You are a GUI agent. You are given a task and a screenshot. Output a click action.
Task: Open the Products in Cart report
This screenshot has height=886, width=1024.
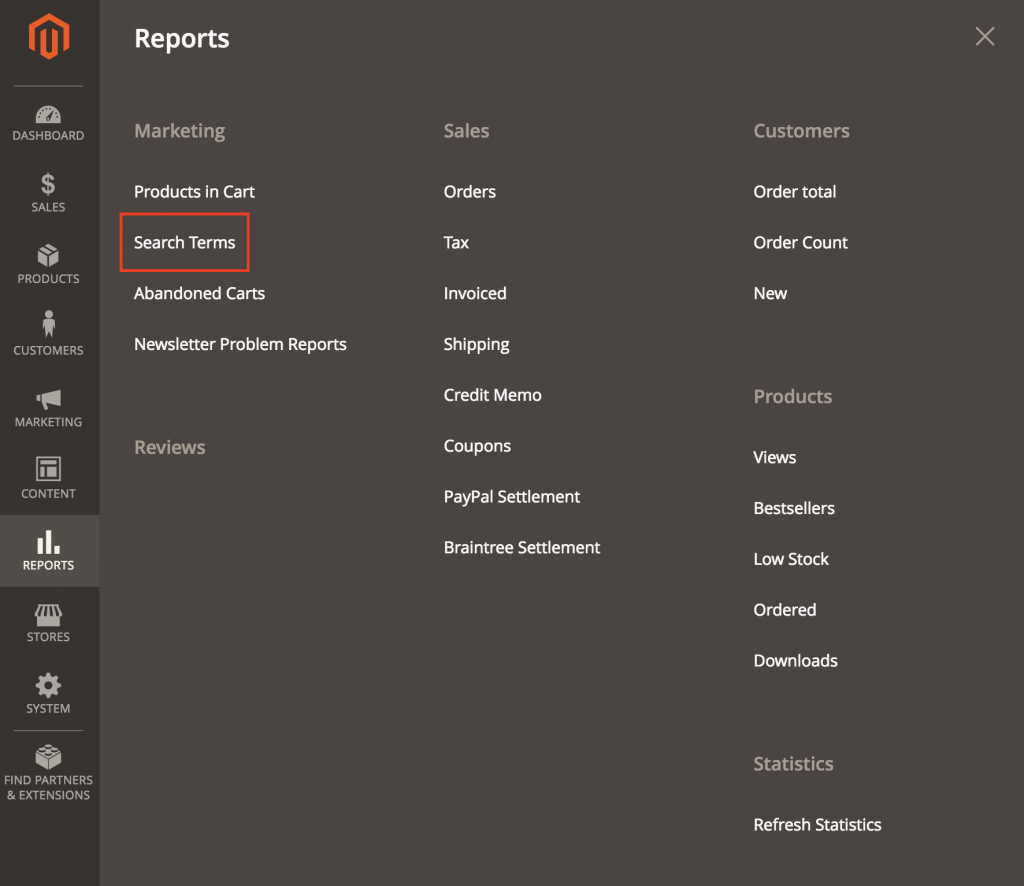coord(194,192)
